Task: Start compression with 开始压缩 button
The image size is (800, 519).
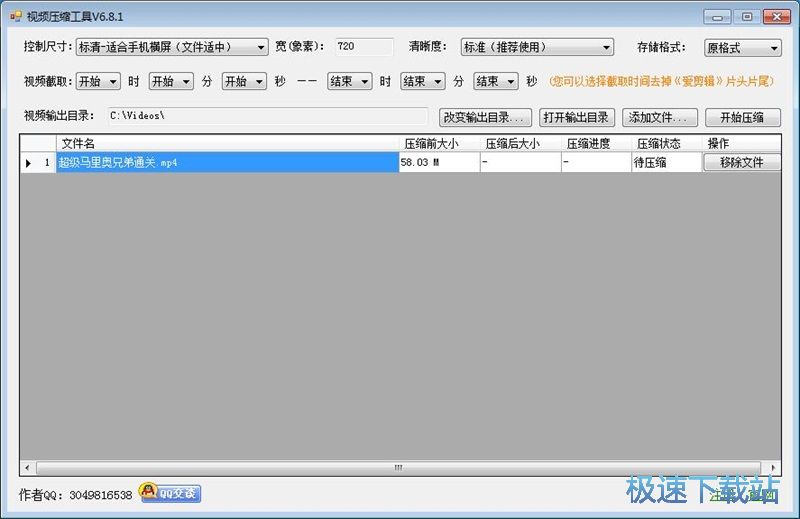Action: point(743,117)
